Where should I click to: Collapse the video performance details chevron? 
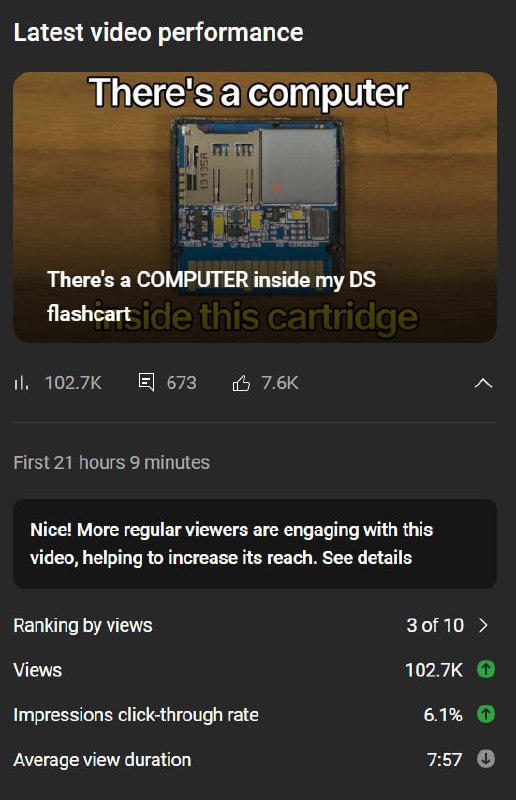[x=483, y=383]
